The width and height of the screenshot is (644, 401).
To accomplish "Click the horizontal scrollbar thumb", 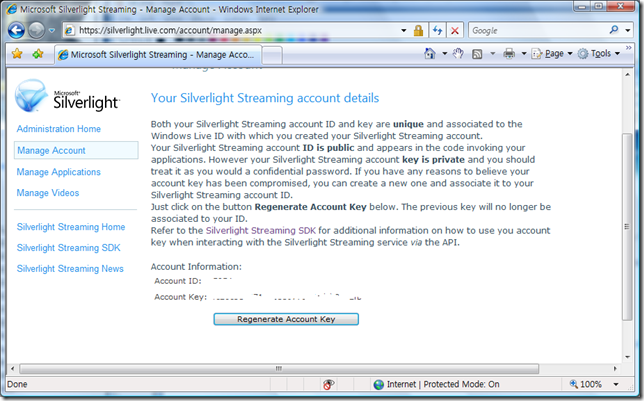I will point(279,369).
